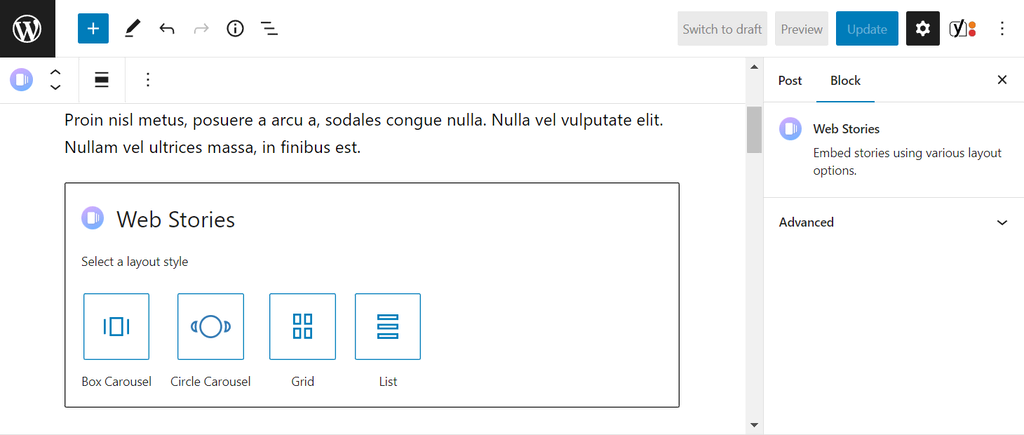Switch to the Post tab

tap(790, 80)
